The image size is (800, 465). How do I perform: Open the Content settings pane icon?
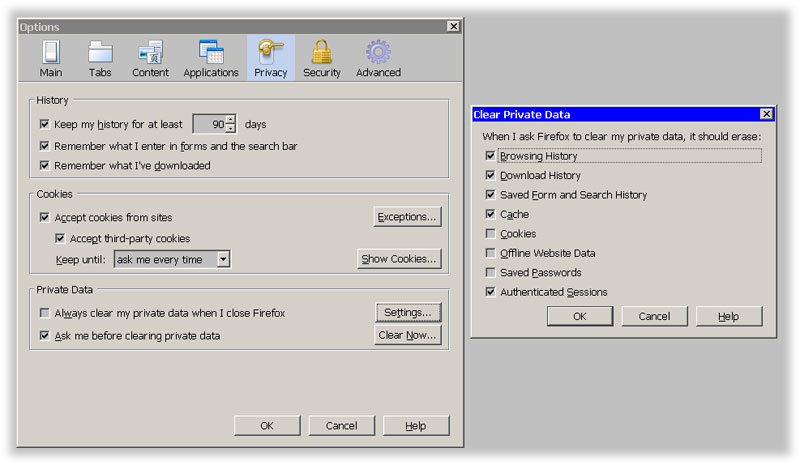click(x=150, y=58)
